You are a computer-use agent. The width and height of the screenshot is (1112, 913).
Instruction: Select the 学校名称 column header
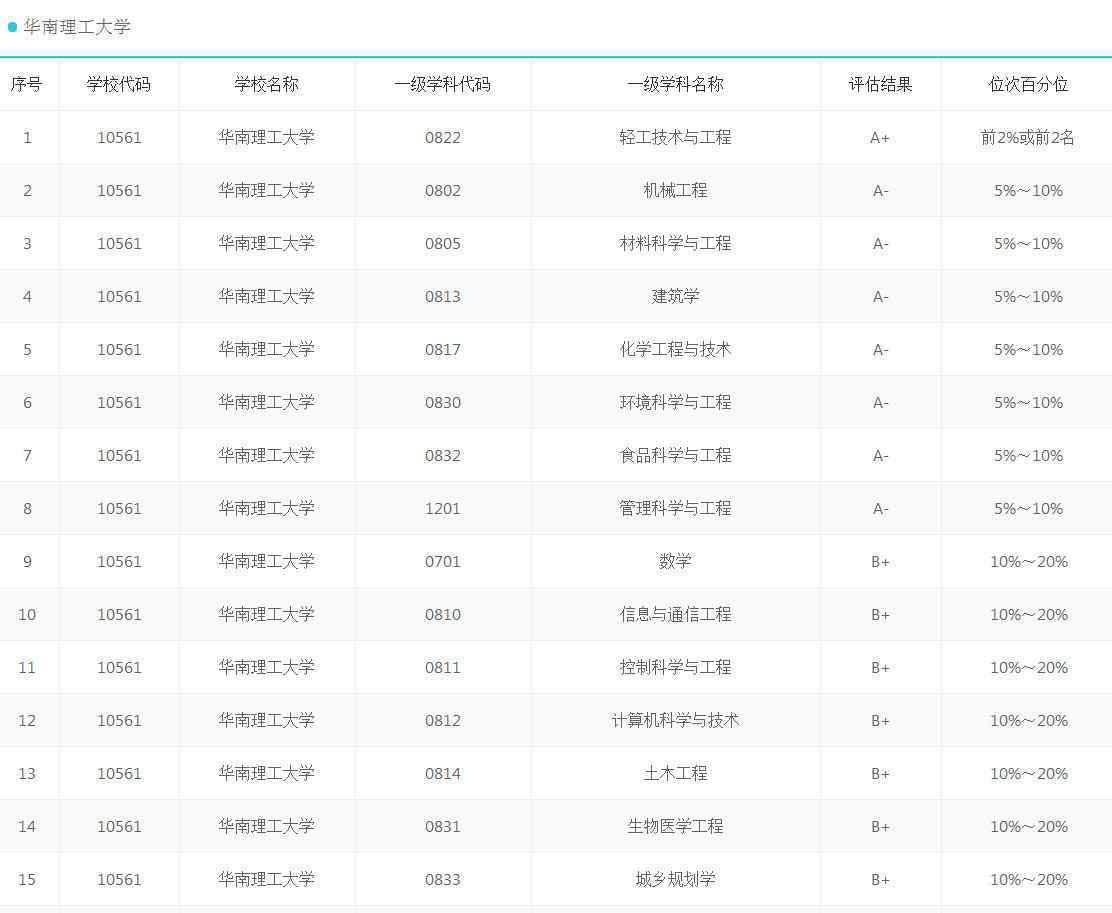(x=267, y=84)
